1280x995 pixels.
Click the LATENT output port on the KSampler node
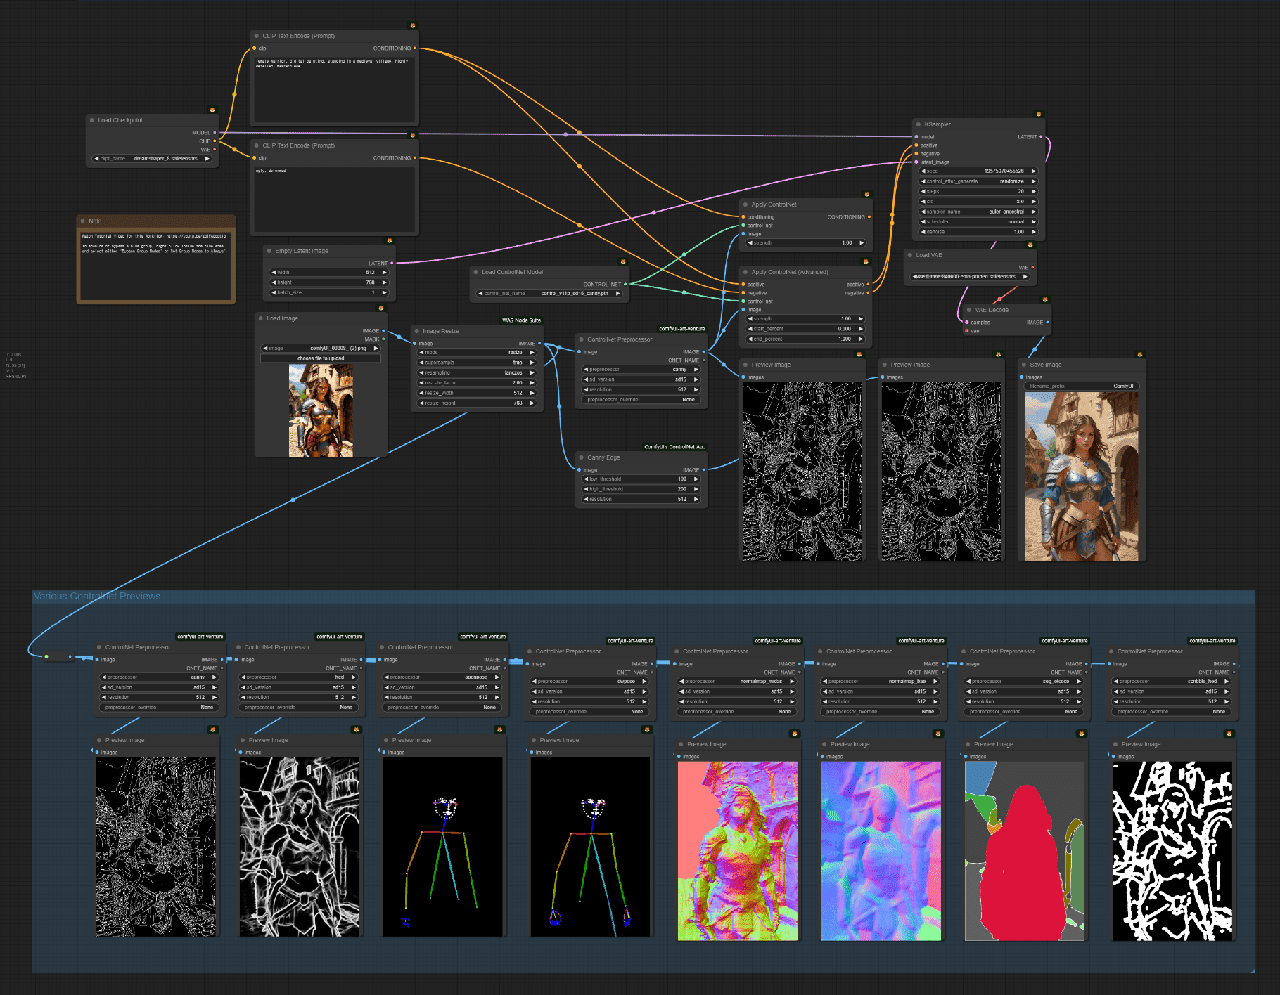[1040, 137]
